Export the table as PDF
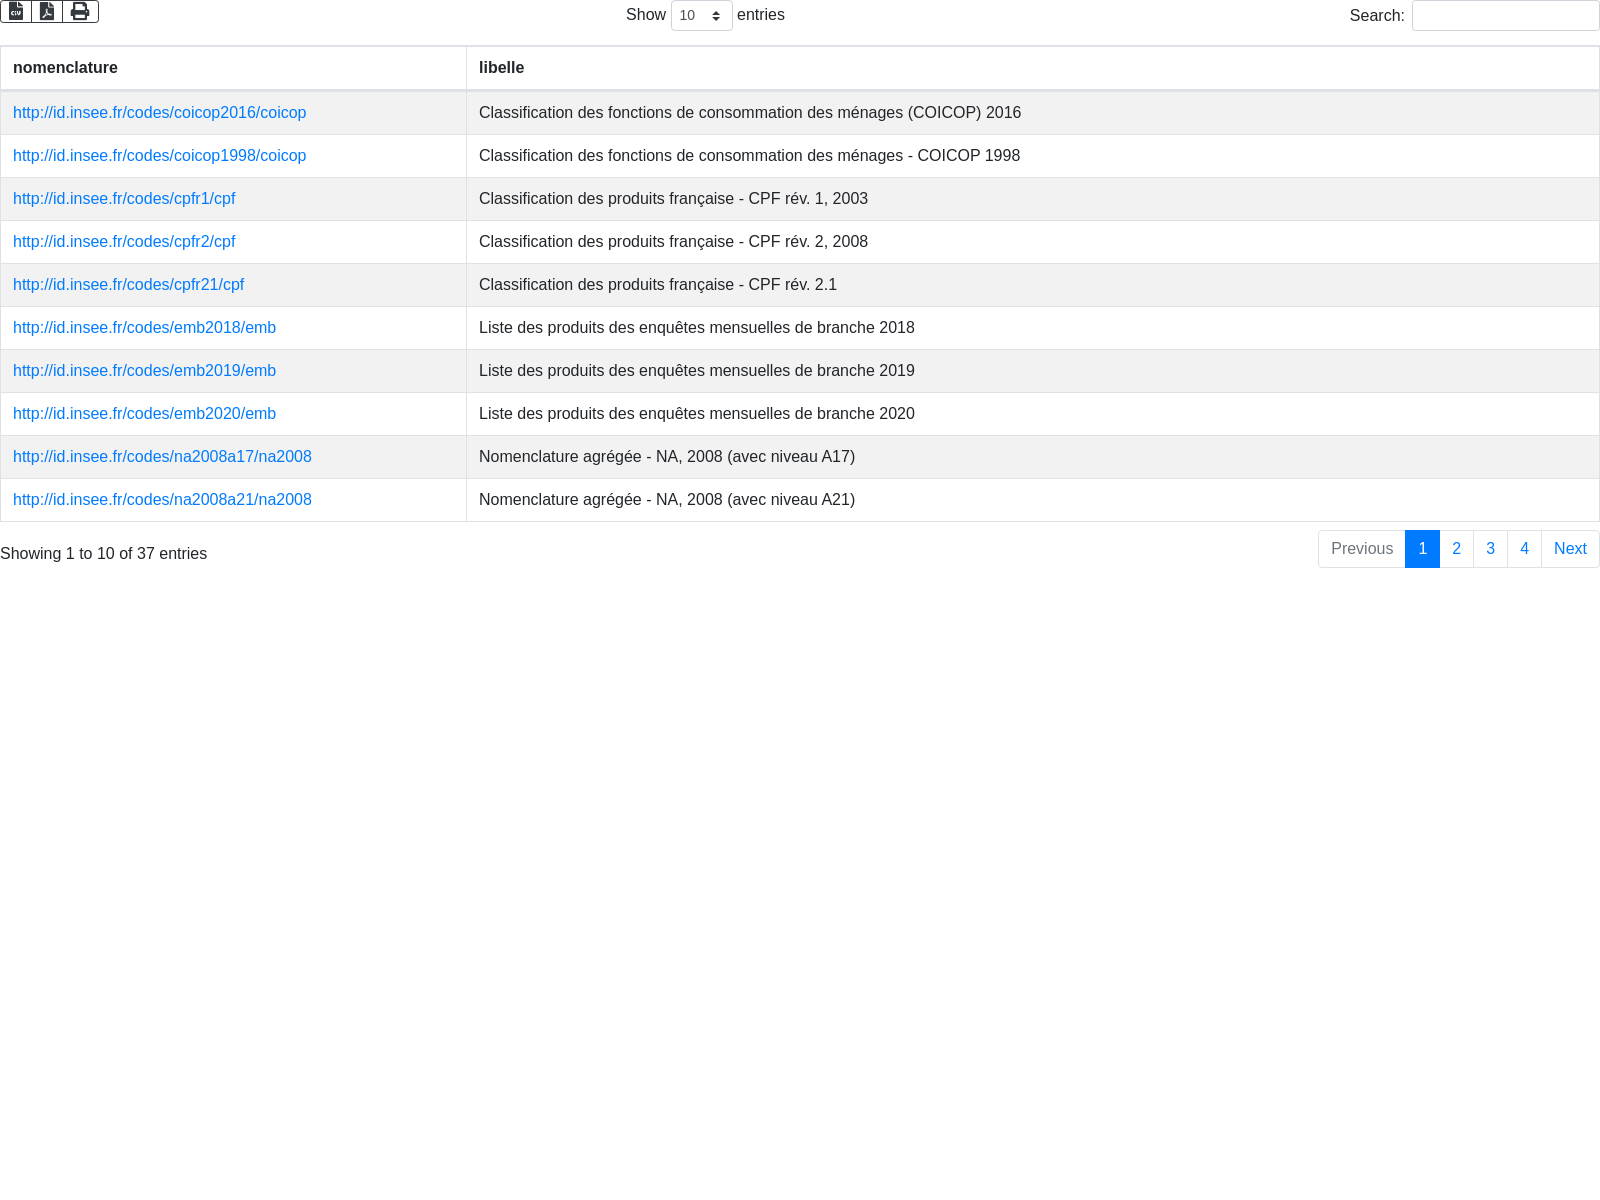This screenshot has width=1600, height=1200. [47, 12]
